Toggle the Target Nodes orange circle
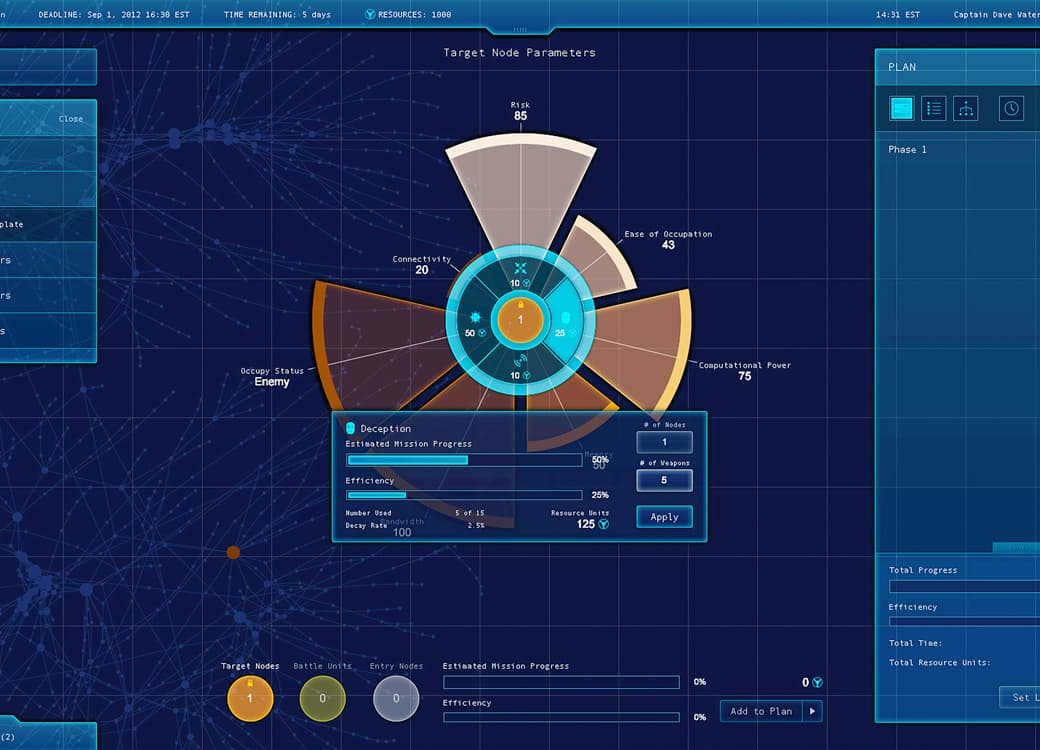 250,698
